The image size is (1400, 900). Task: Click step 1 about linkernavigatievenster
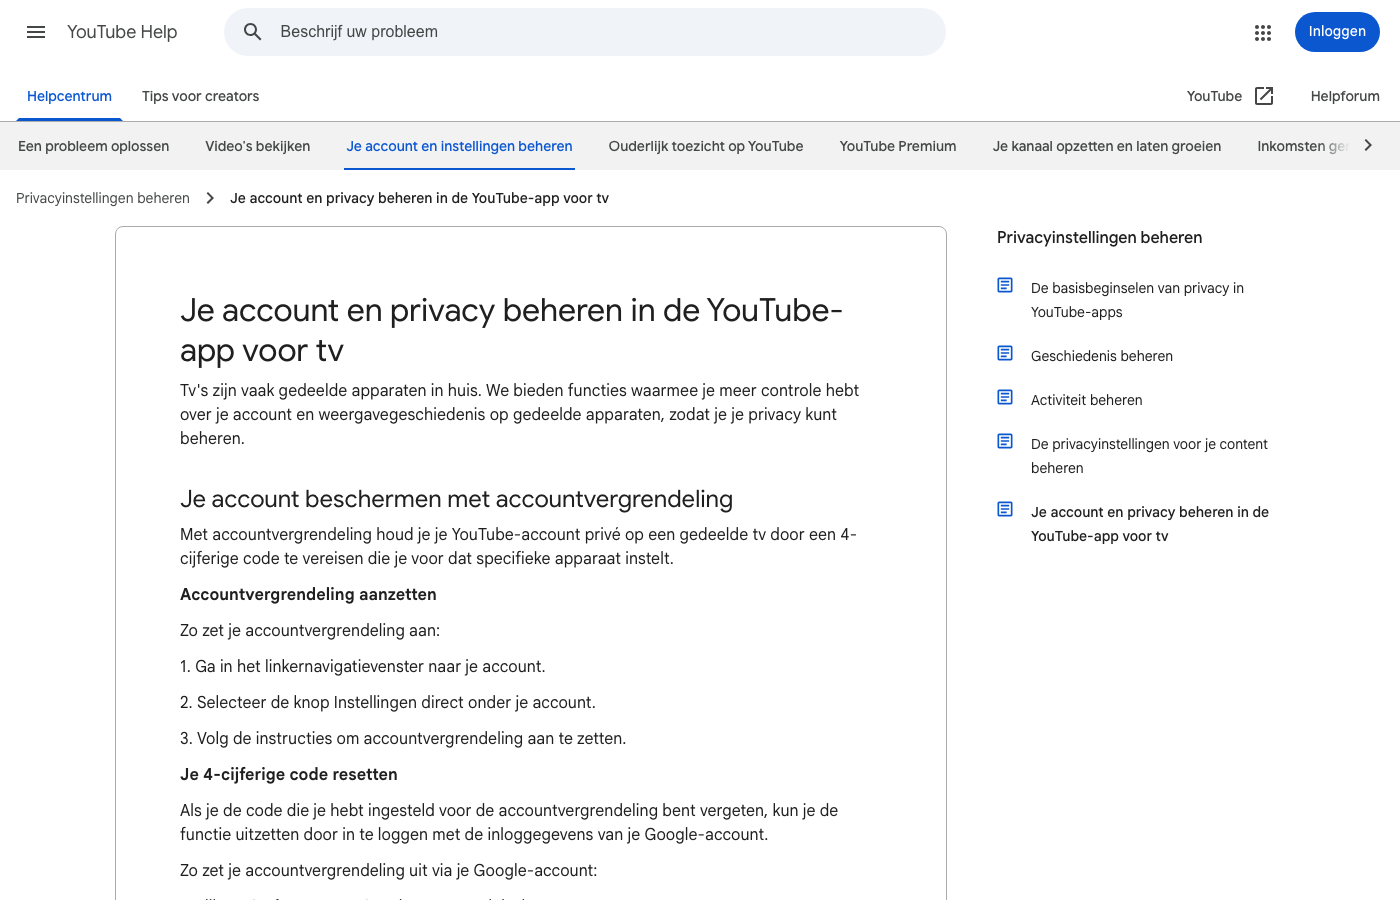363,666
